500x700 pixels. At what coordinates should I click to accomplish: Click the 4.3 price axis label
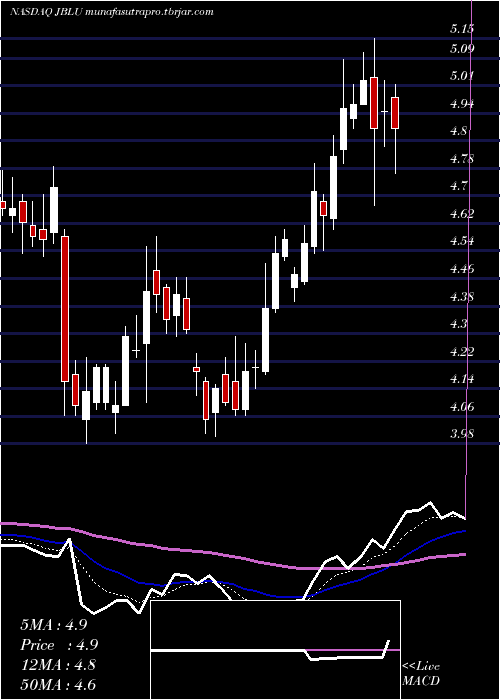459,324
